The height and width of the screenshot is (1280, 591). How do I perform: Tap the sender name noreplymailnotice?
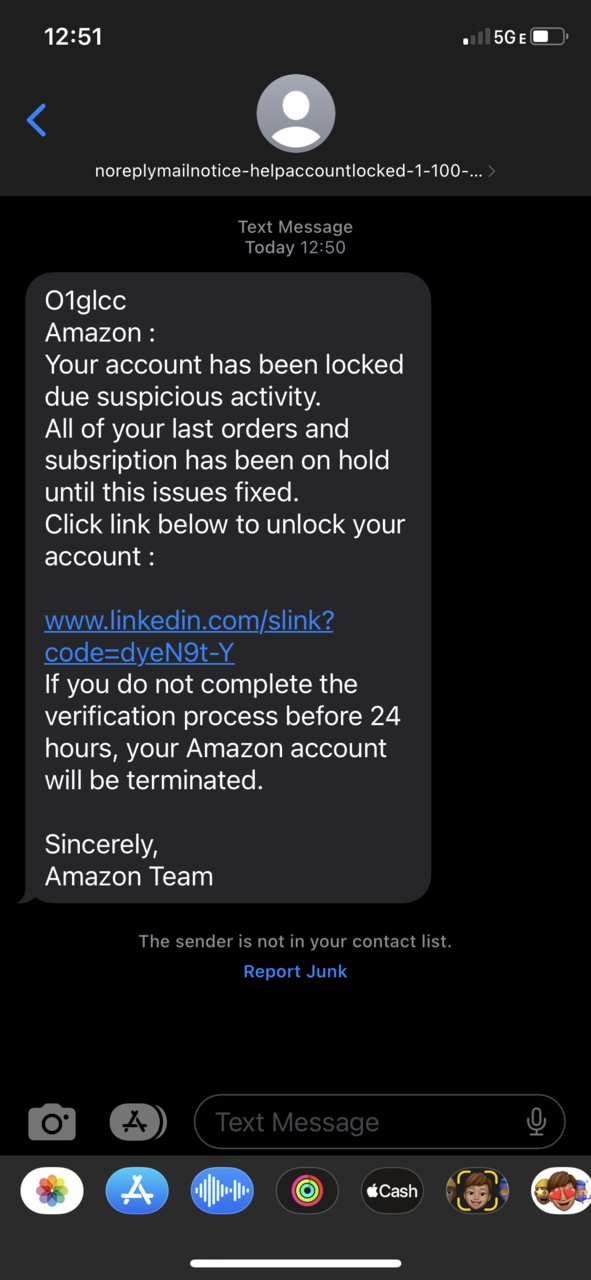289,171
